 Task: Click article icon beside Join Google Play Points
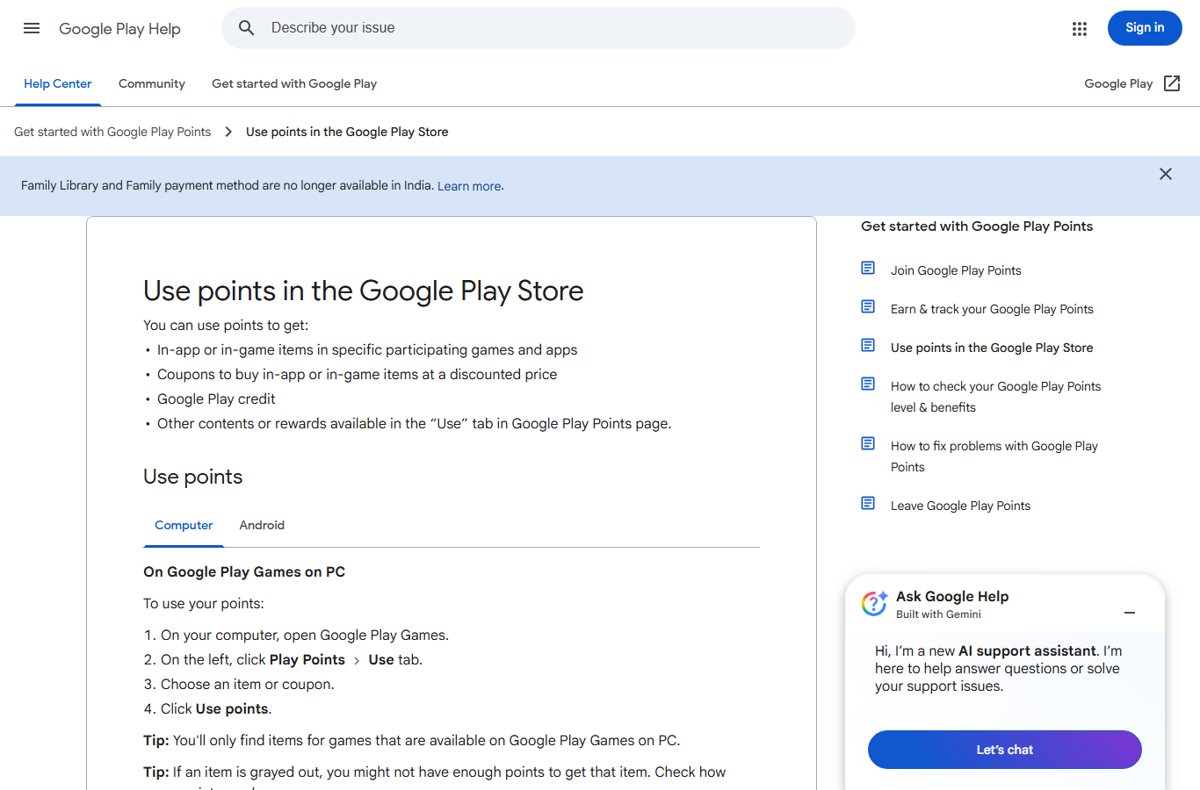tap(868, 268)
